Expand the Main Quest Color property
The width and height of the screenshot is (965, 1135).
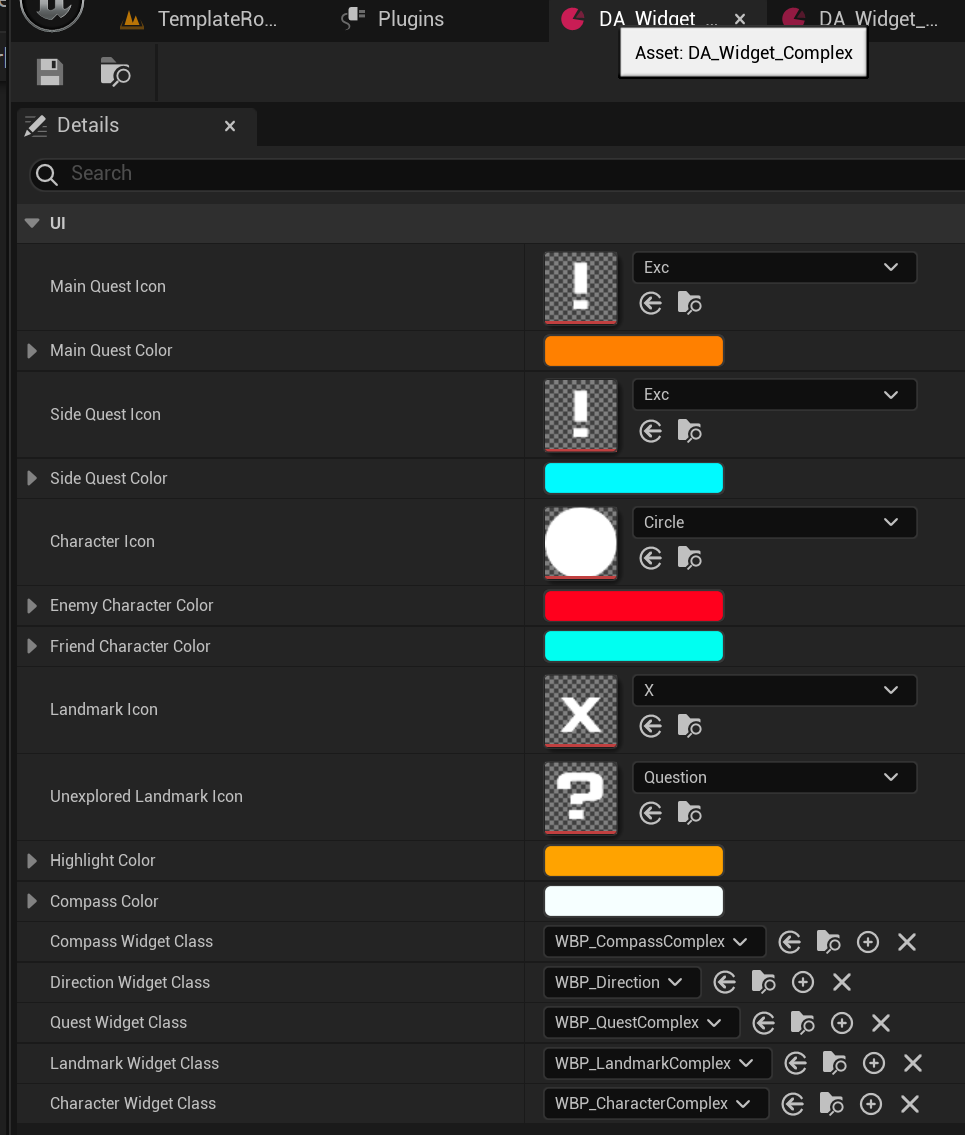pyautogui.click(x=32, y=350)
